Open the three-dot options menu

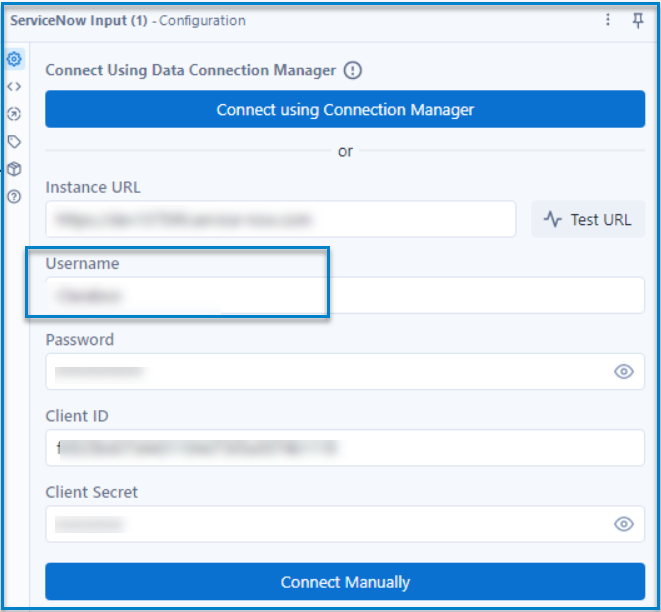(607, 19)
